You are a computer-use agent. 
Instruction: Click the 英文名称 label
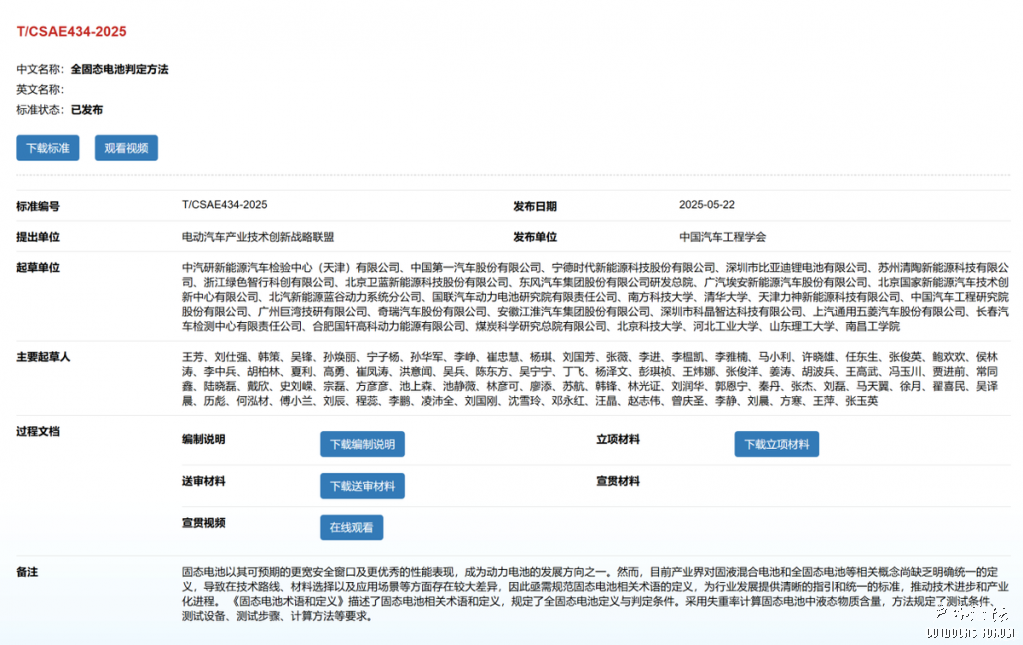(40, 89)
